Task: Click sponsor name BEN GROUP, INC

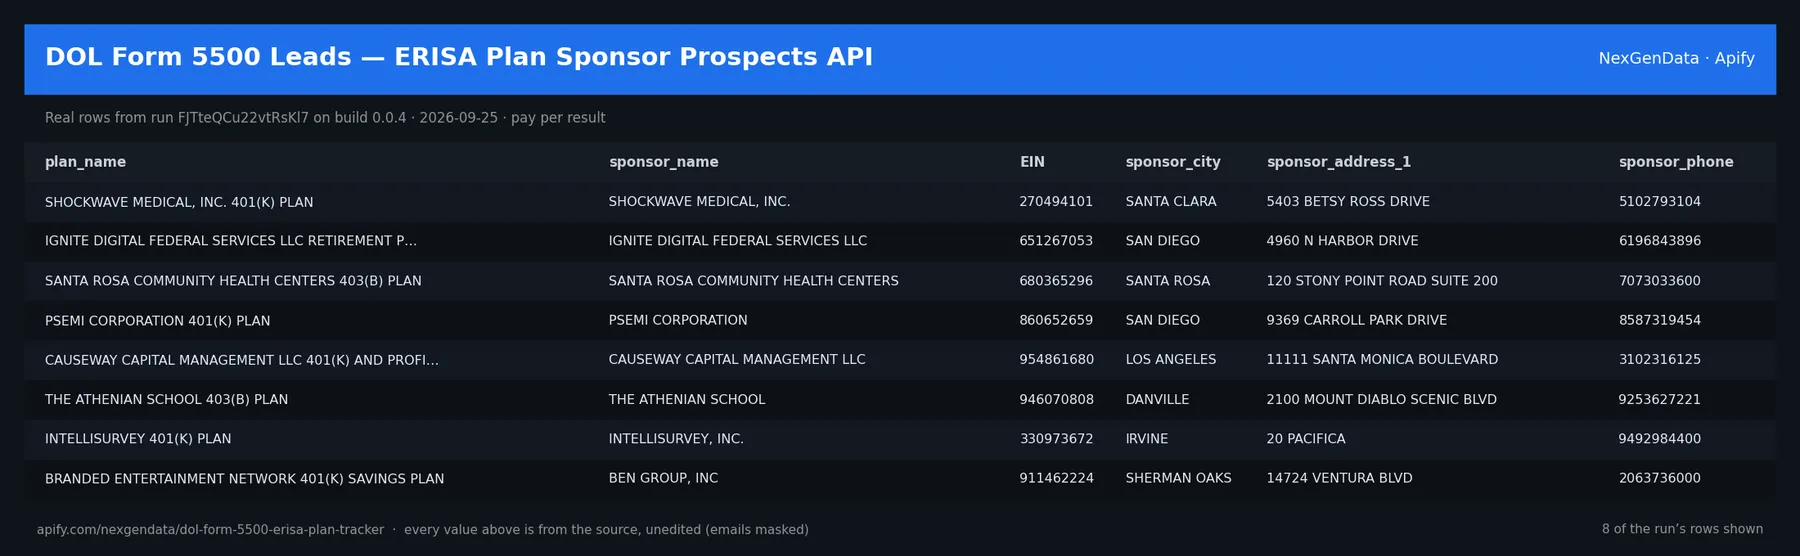Action: coord(663,479)
